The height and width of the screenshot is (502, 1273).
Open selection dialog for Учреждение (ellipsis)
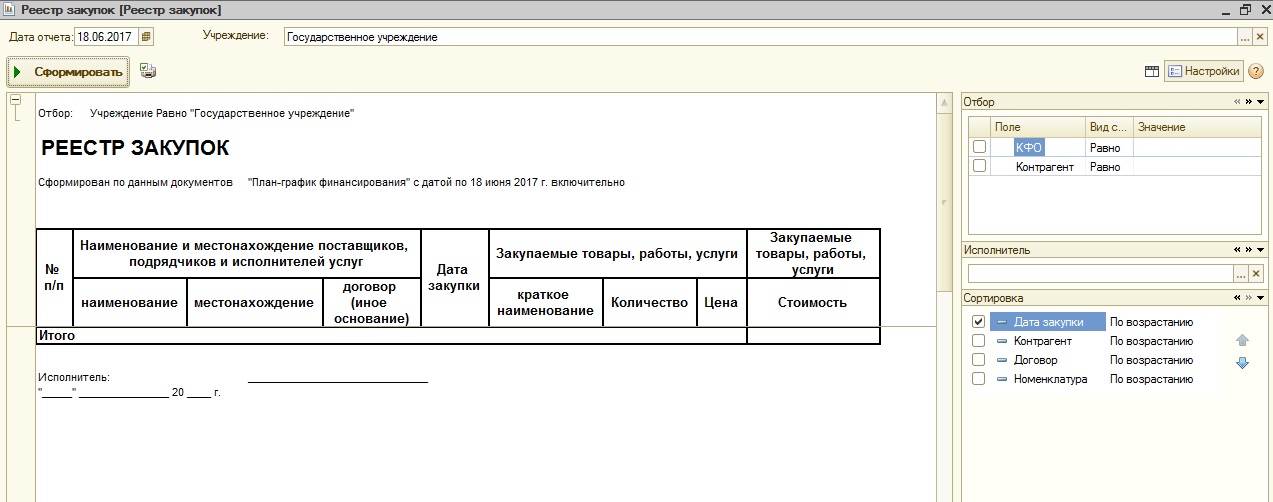point(1245,37)
